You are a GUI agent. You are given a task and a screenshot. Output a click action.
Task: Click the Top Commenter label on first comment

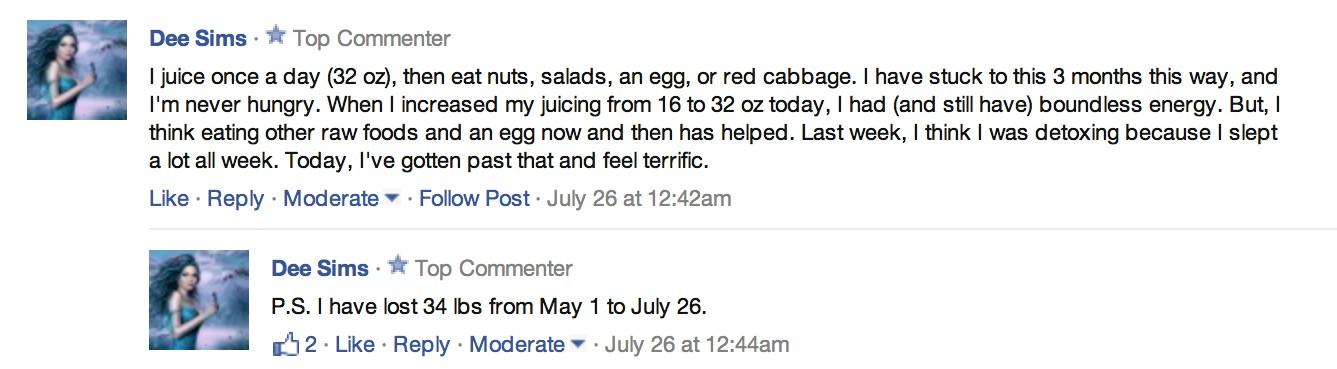[372, 39]
